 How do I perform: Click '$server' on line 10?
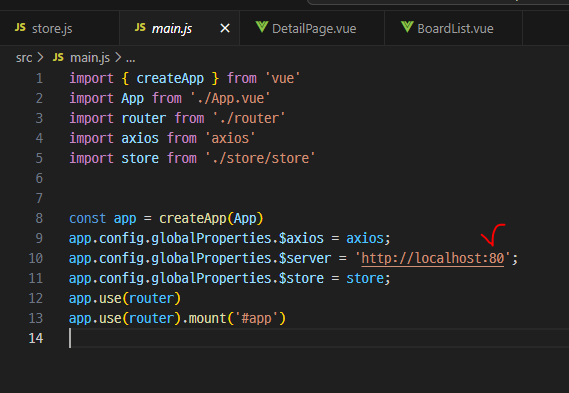coord(305,258)
